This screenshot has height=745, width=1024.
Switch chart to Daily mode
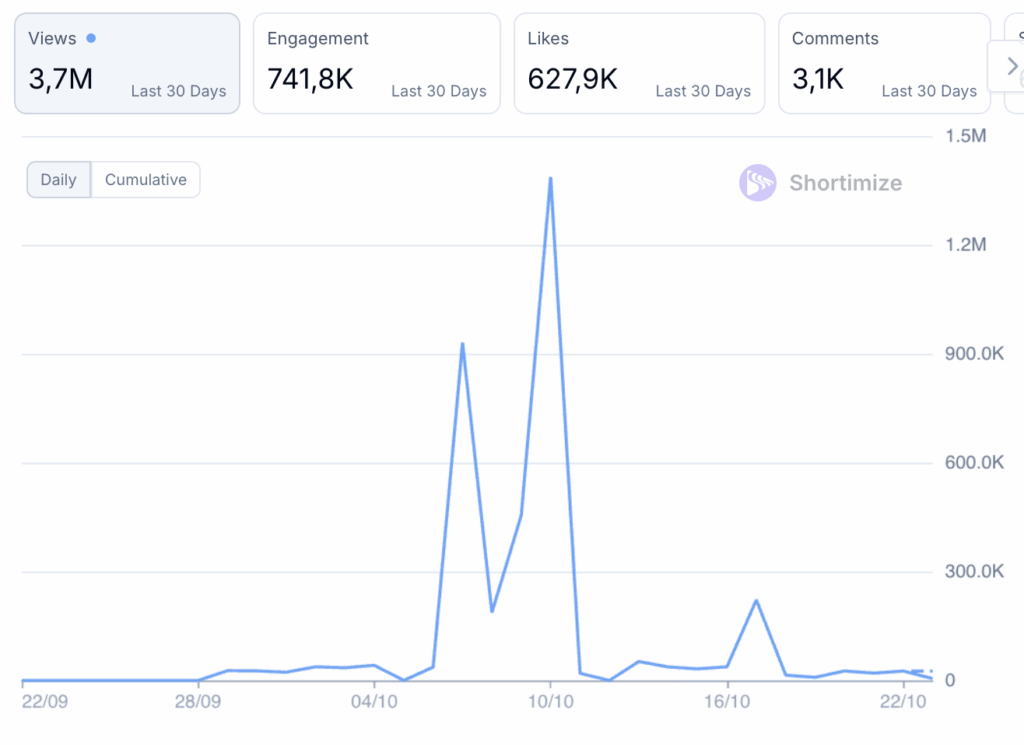[58, 180]
